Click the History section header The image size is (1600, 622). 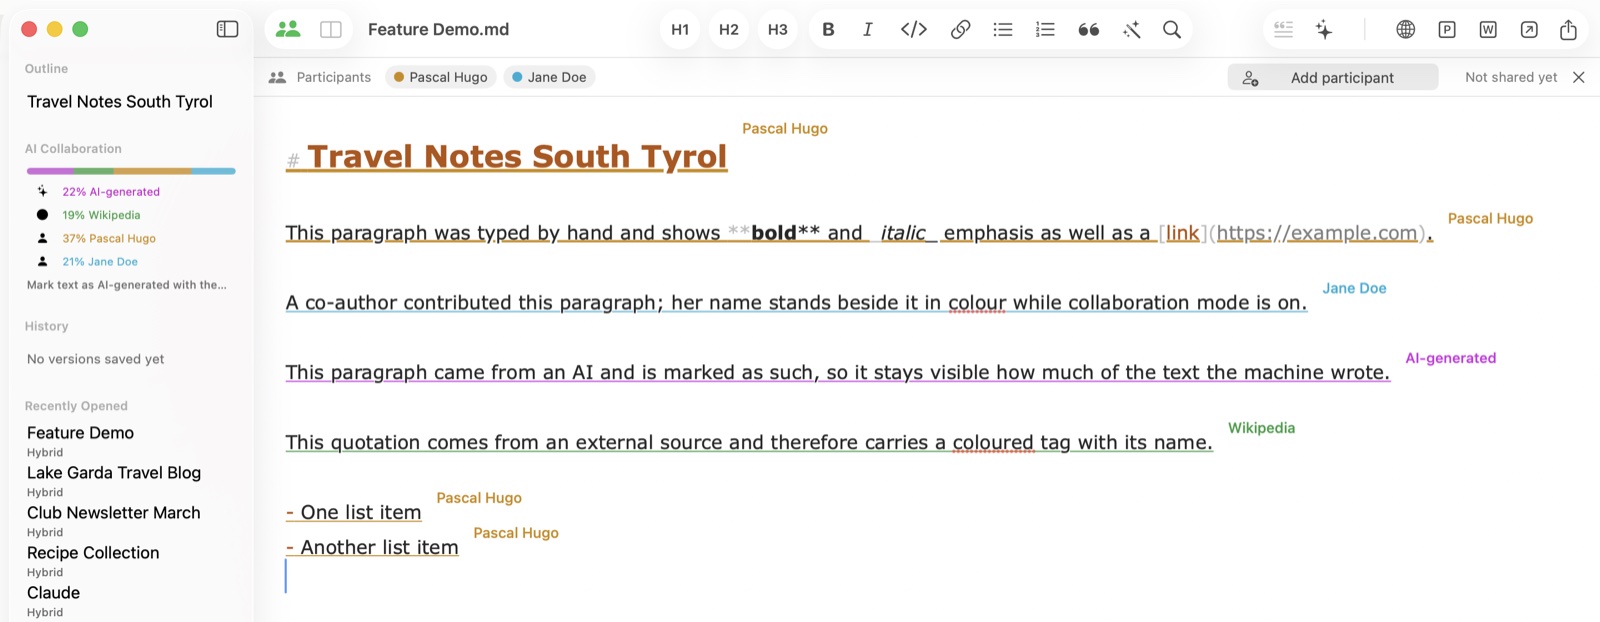coord(47,326)
